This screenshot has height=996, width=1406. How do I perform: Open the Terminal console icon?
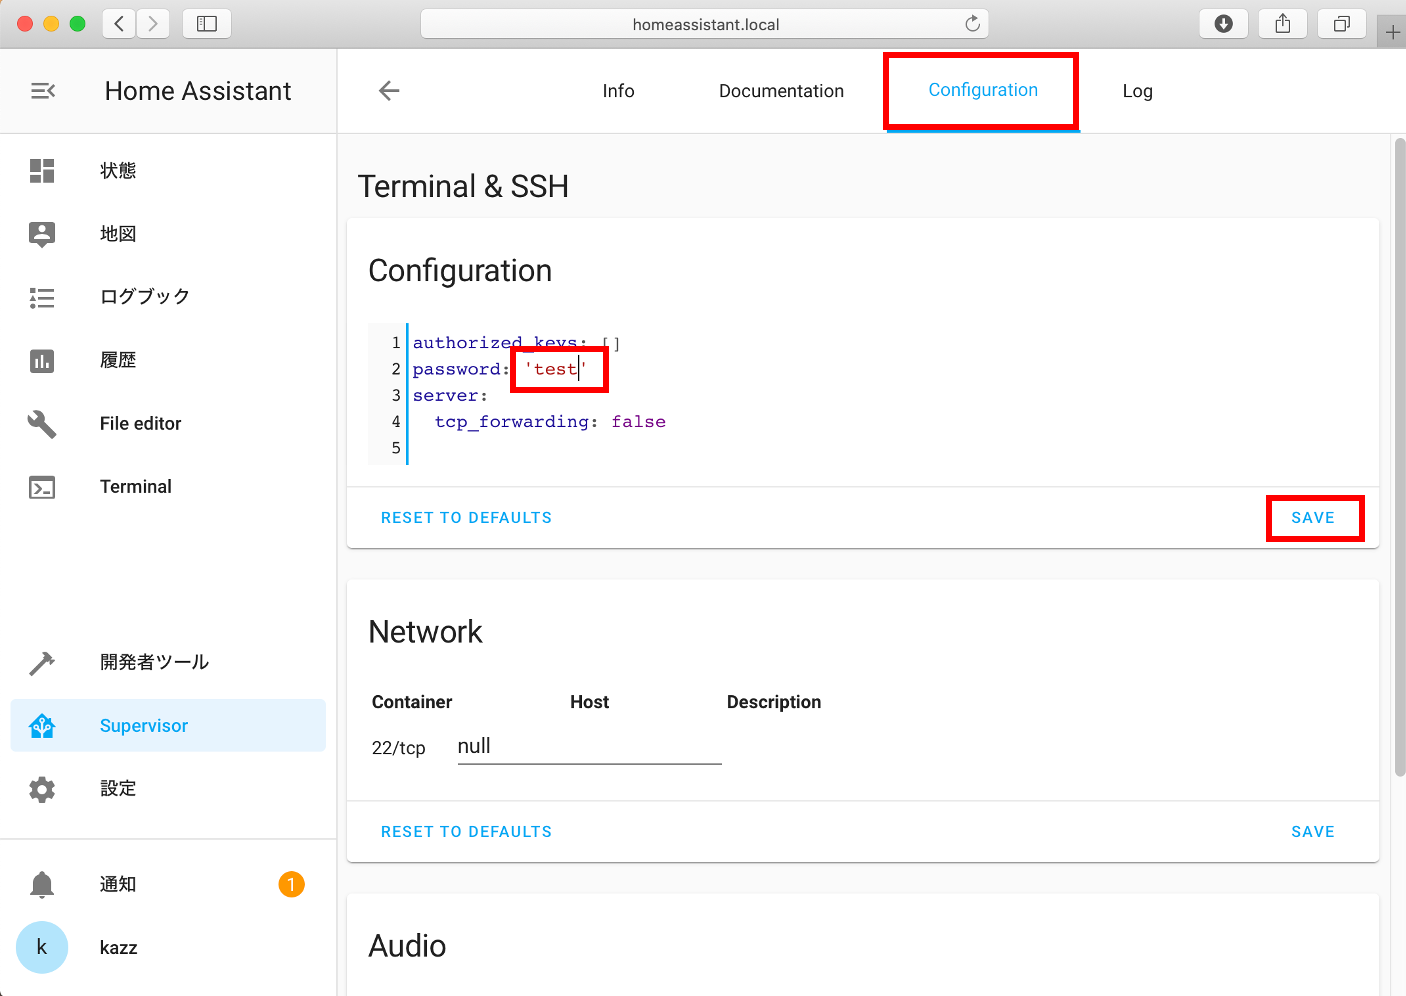[x=42, y=487]
